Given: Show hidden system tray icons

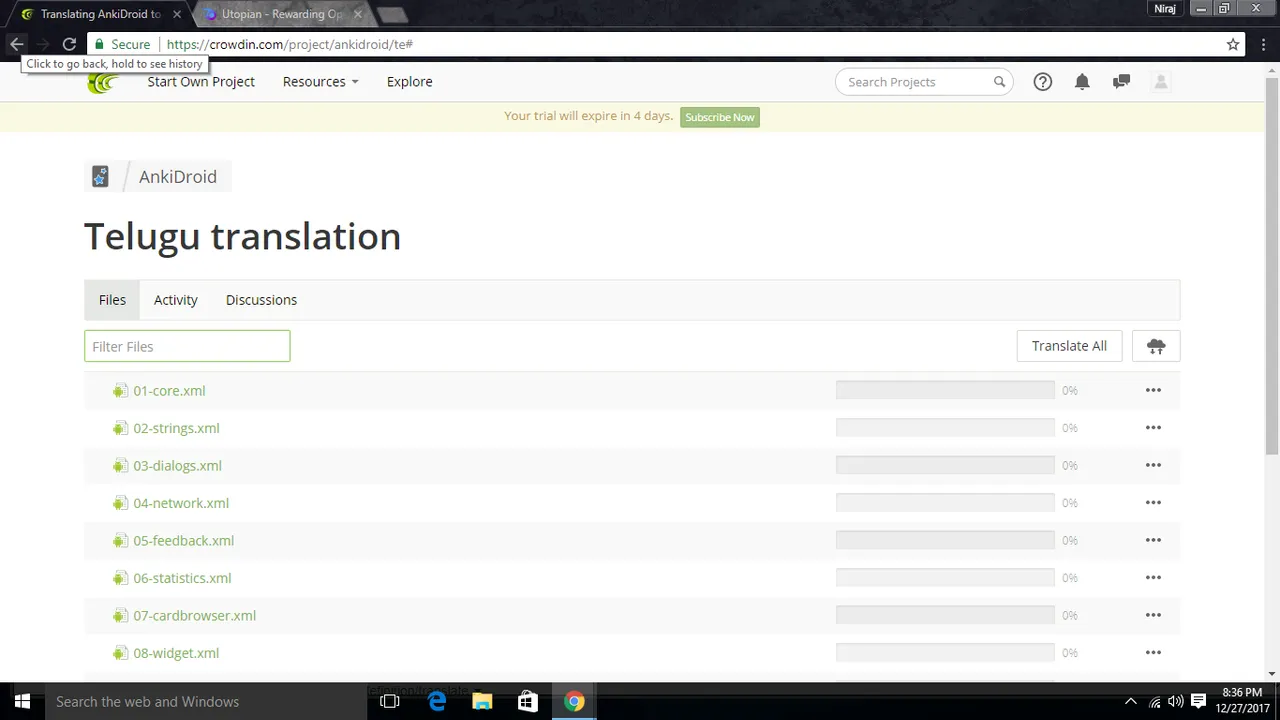Looking at the screenshot, I should (x=1131, y=702).
